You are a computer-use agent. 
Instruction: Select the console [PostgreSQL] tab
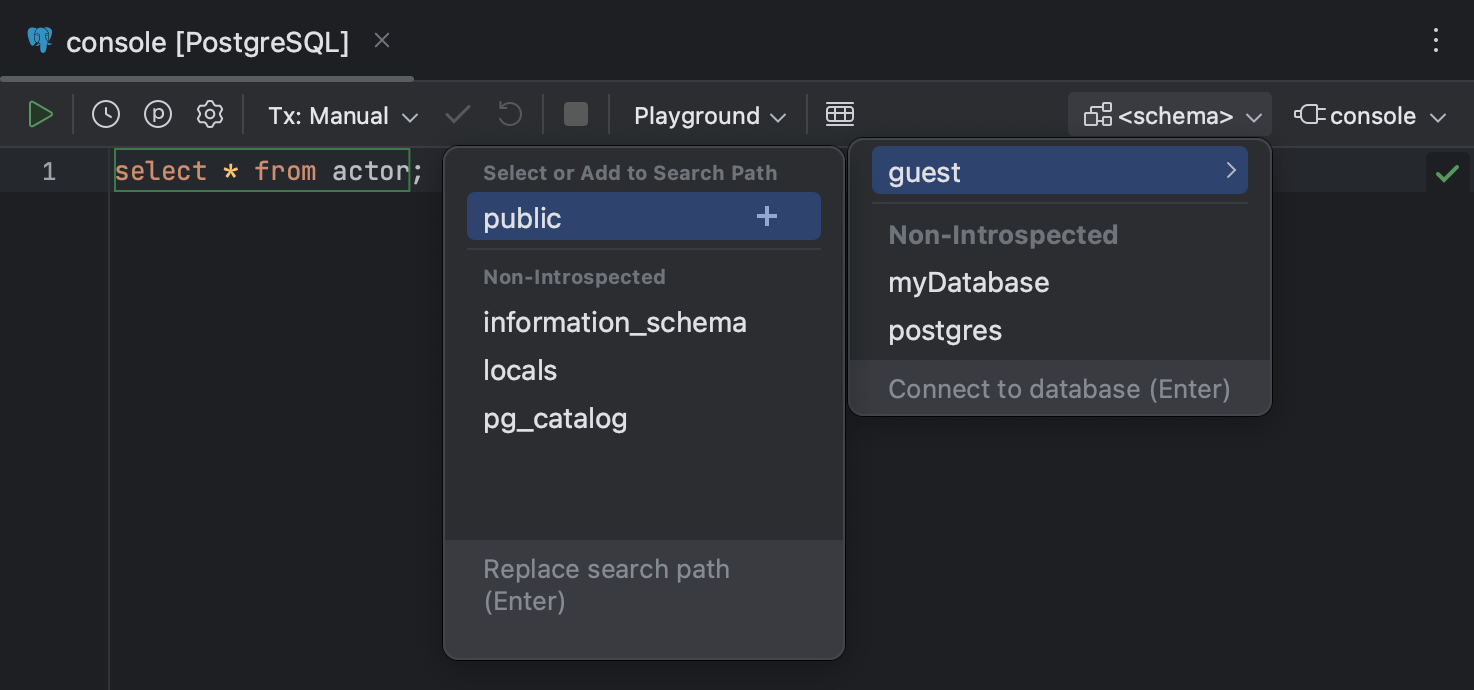coord(205,42)
